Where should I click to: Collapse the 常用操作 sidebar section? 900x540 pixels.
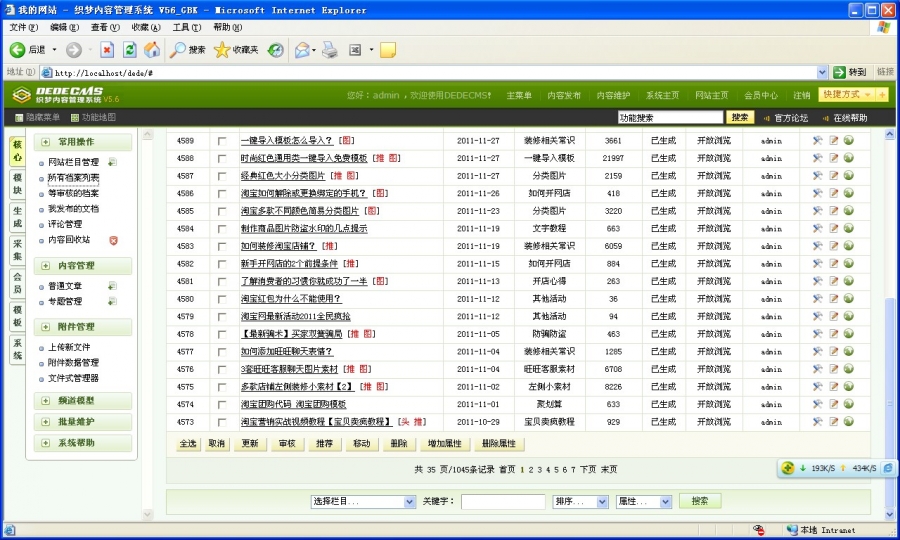click(45, 142)
